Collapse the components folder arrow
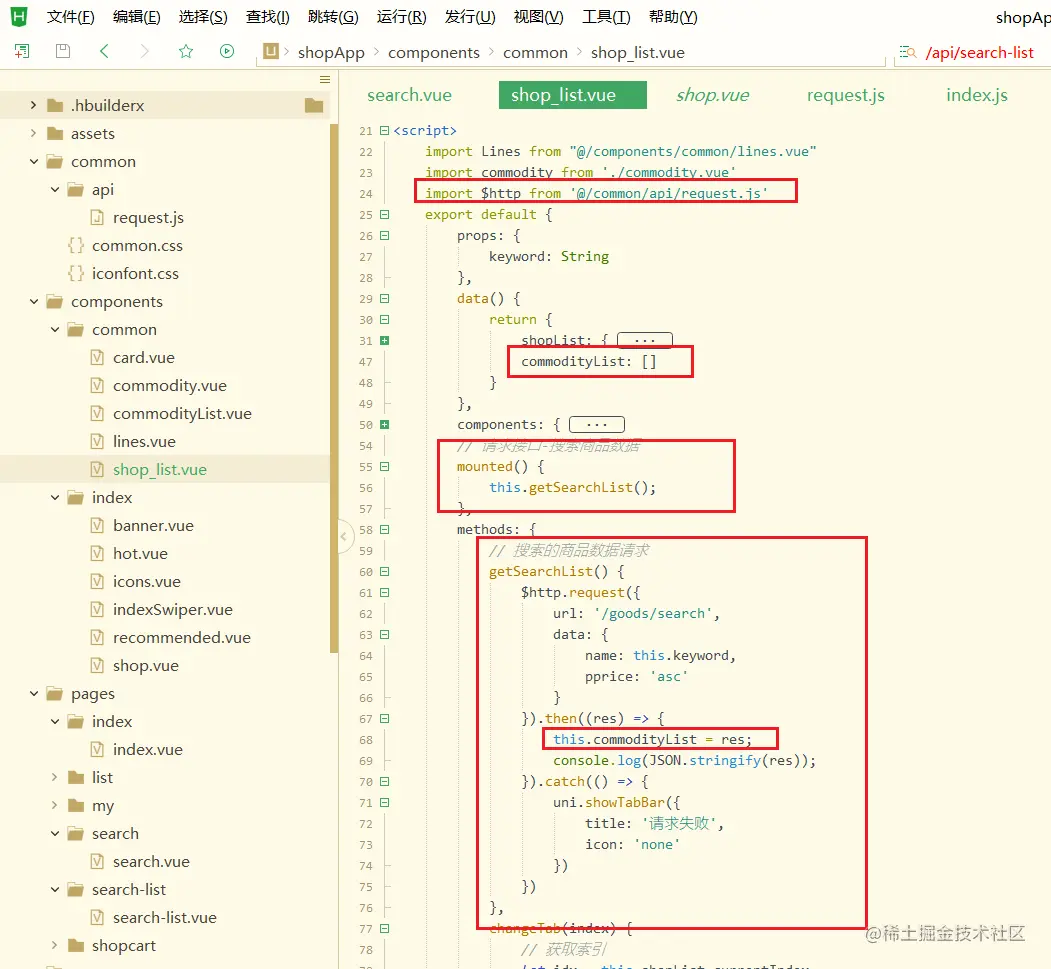 point(34,302)
